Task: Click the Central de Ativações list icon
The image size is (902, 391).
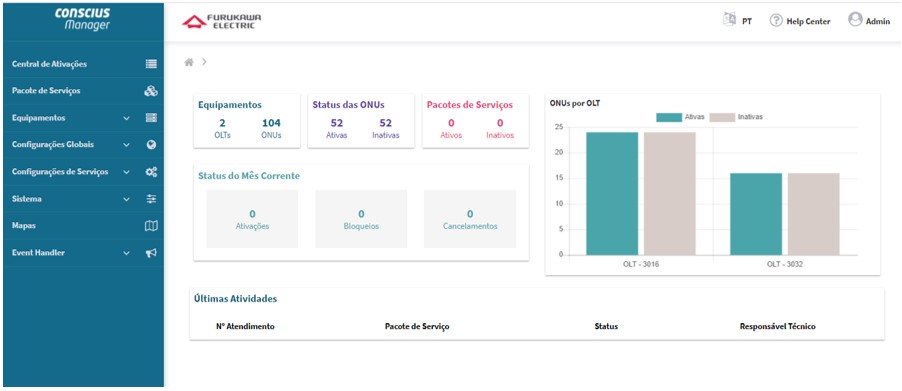Action: click(x=151, y=64)
